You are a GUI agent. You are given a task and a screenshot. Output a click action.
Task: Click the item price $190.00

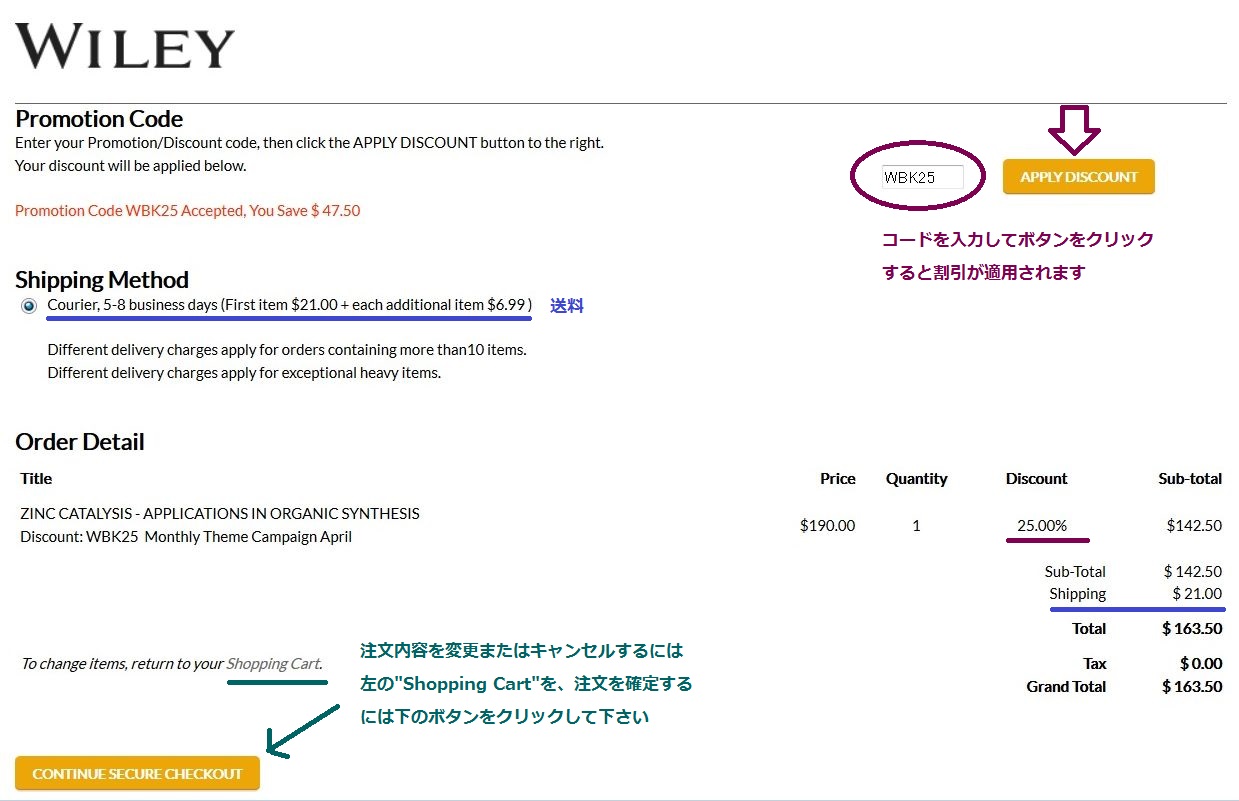[827, 525]
